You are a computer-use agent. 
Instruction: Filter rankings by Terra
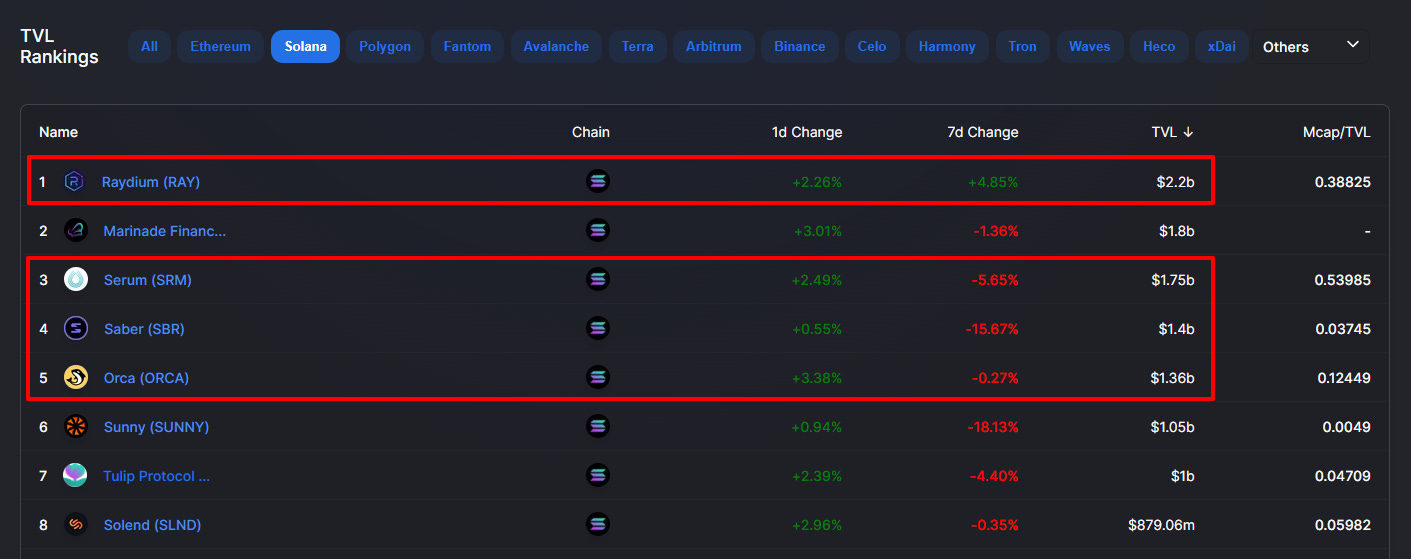click(638, 46)
